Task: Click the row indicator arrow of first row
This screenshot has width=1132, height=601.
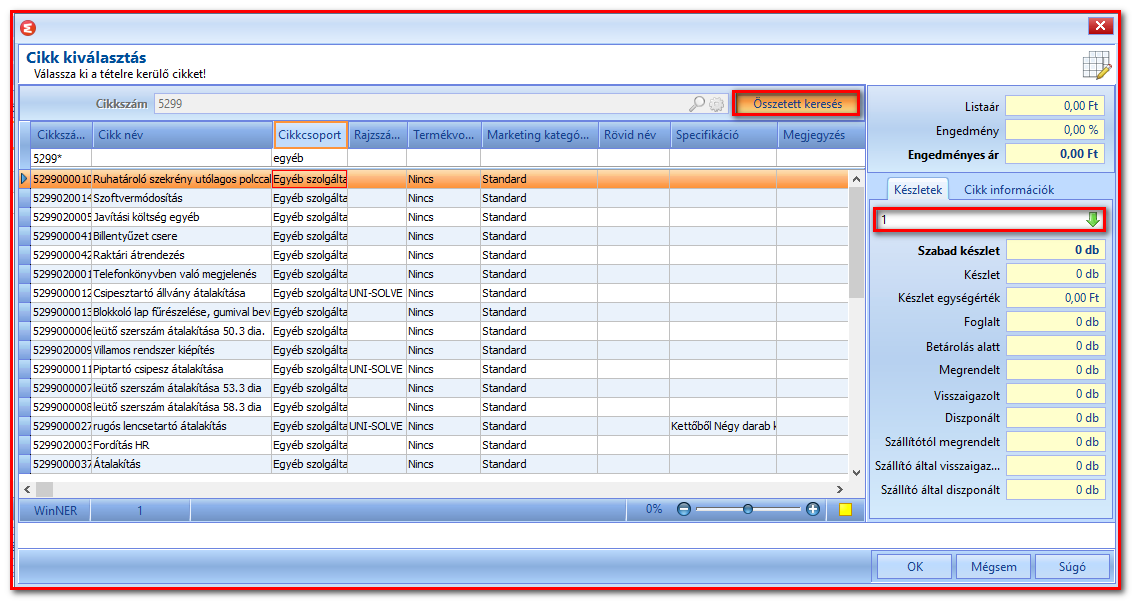Action: (x=25, y=178)
